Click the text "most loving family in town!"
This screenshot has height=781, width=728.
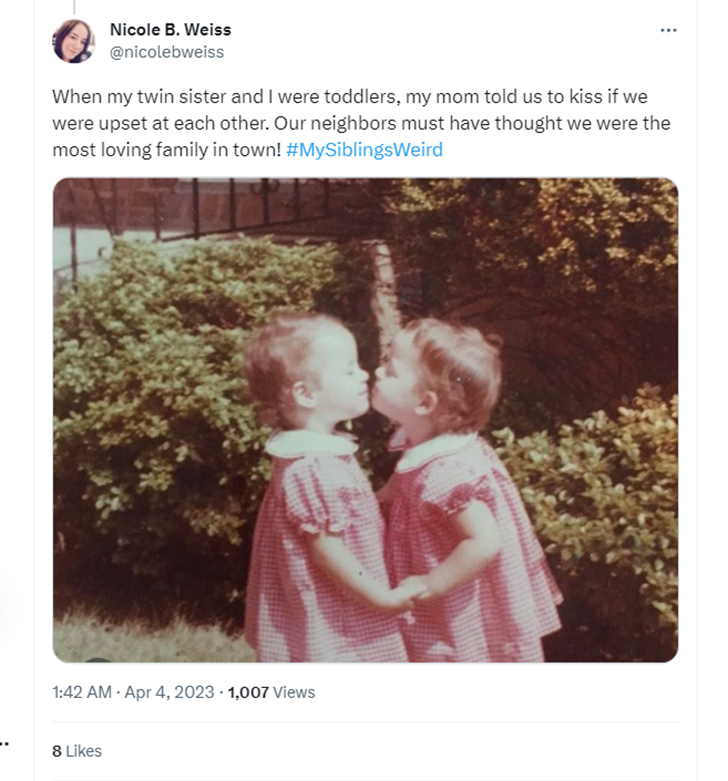[x=167, y=150]
